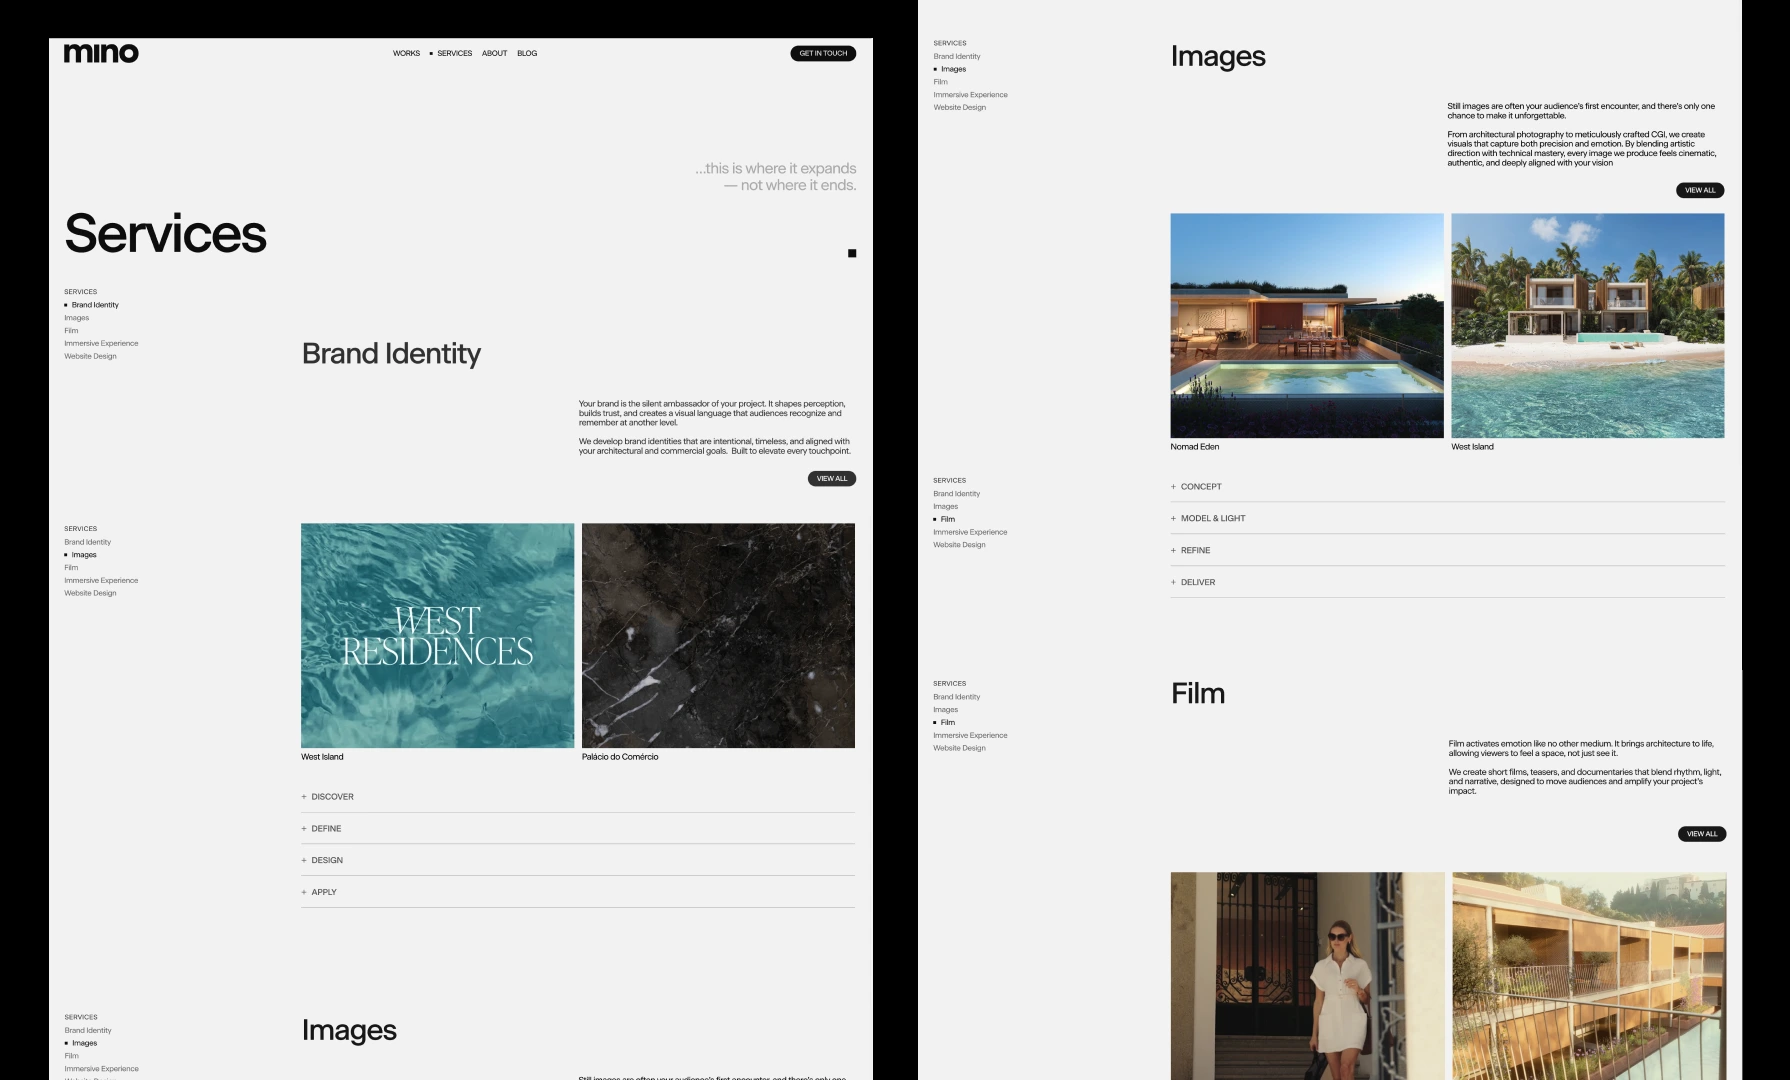
Task: Select Brand Identity in sidebar beside MODEL & LIGHT row
Action: tap(957, 494)
